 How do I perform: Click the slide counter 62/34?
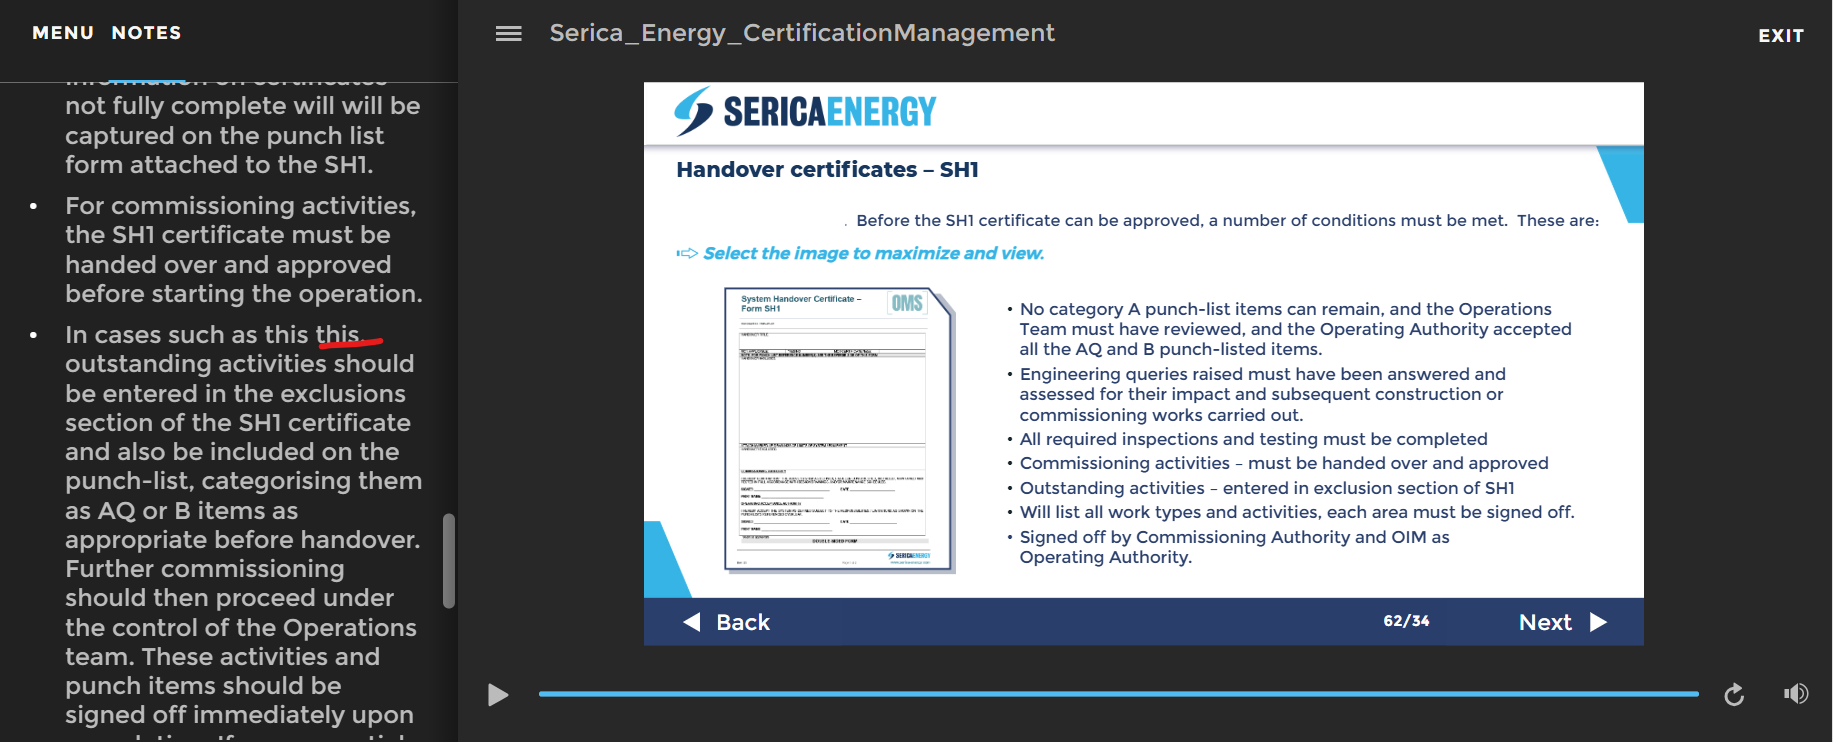1406,621
